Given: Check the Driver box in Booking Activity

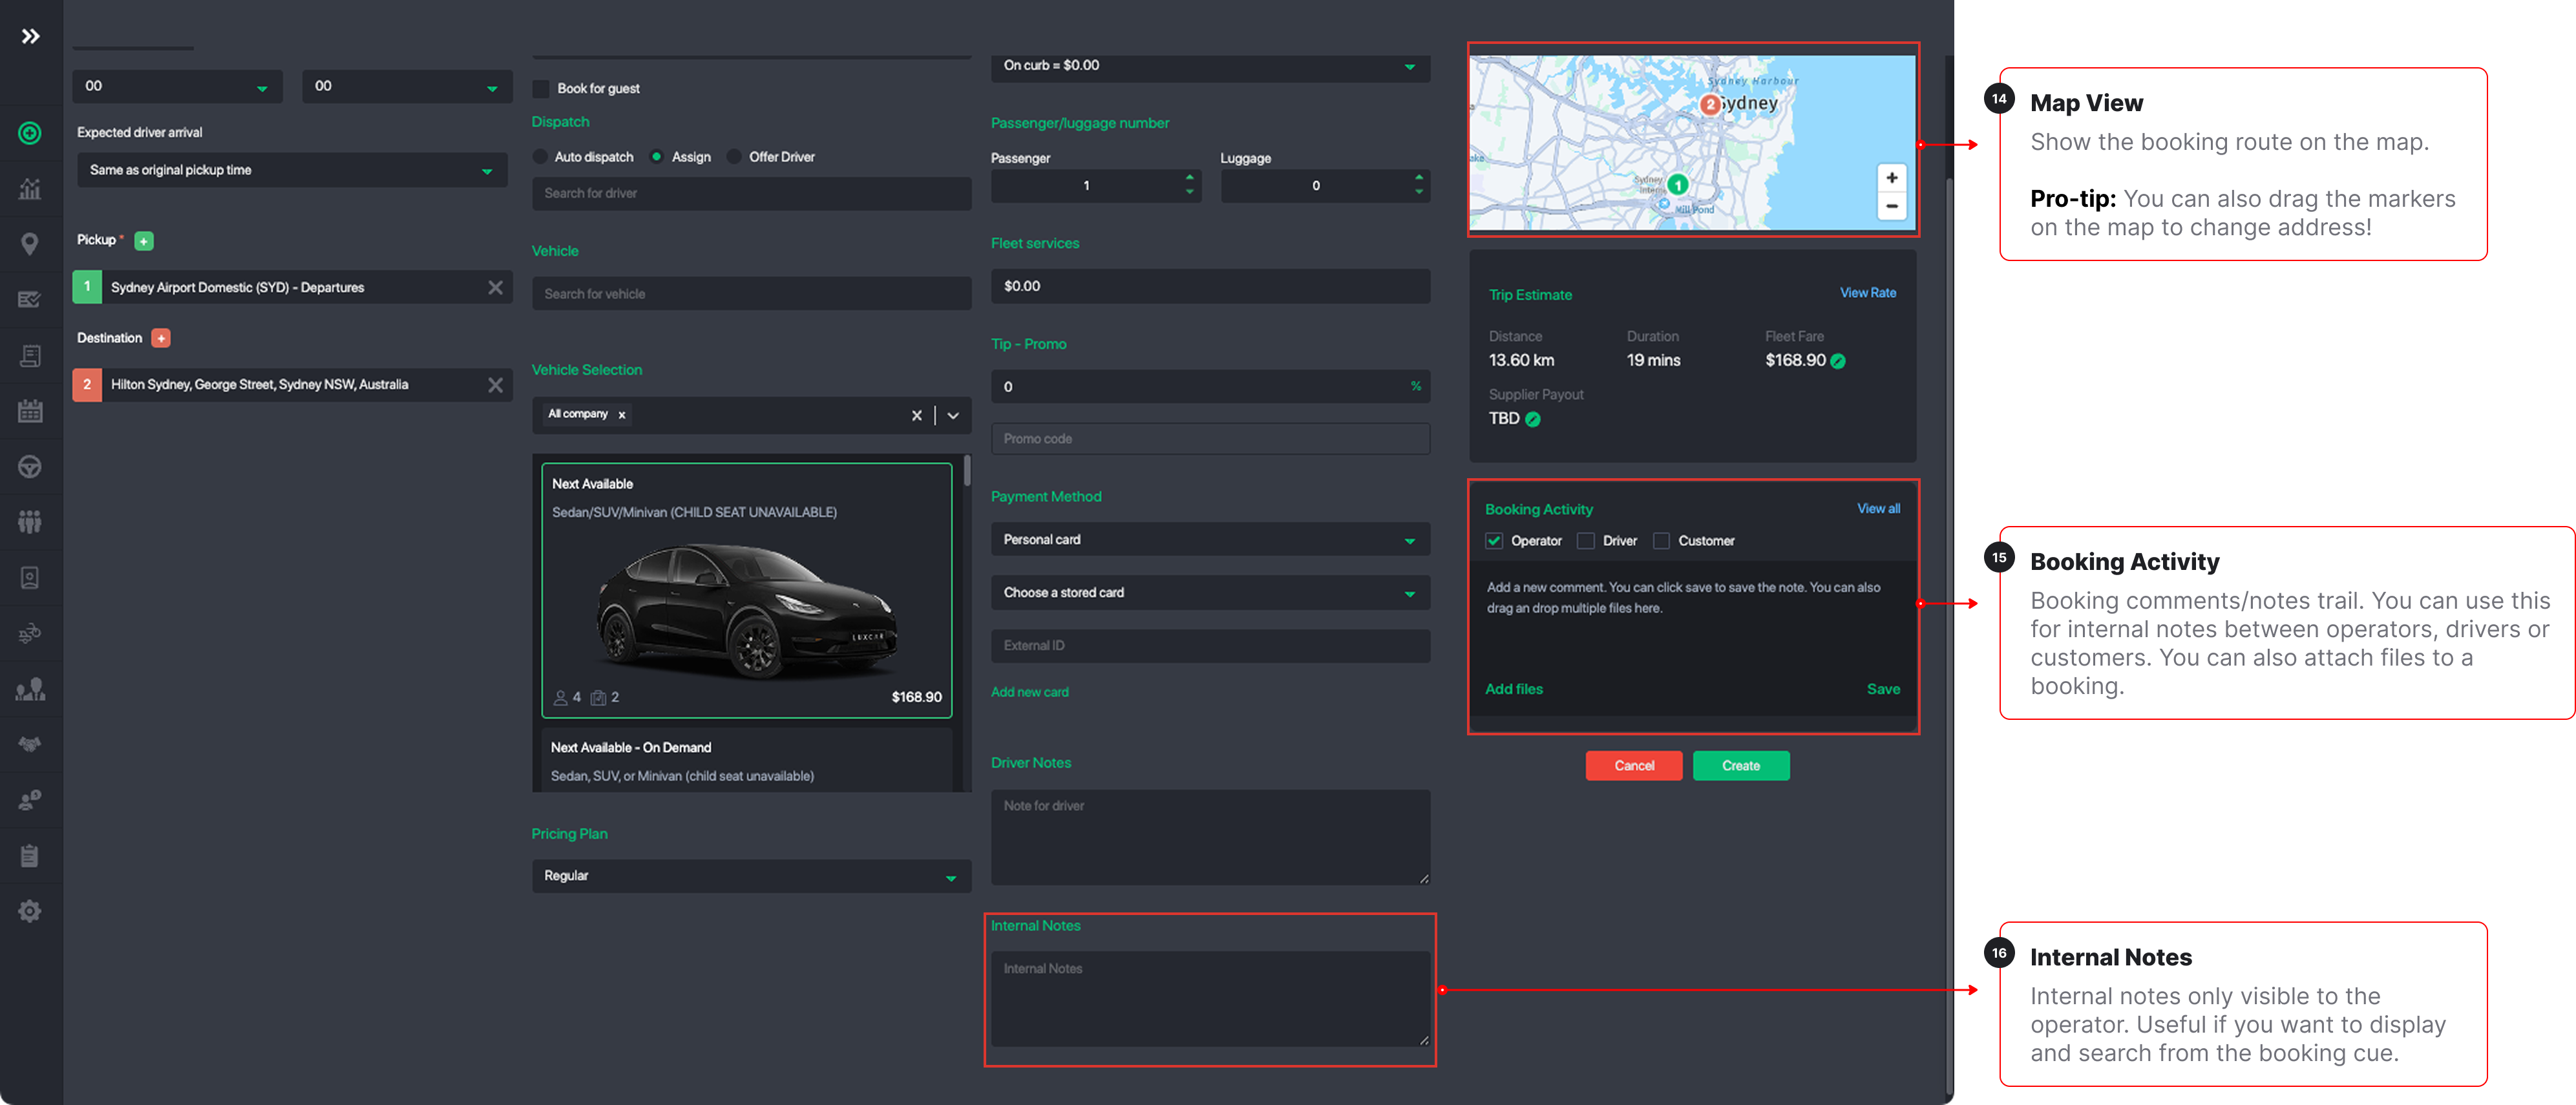Looking at the screenshot, I should coord(1586,541).
